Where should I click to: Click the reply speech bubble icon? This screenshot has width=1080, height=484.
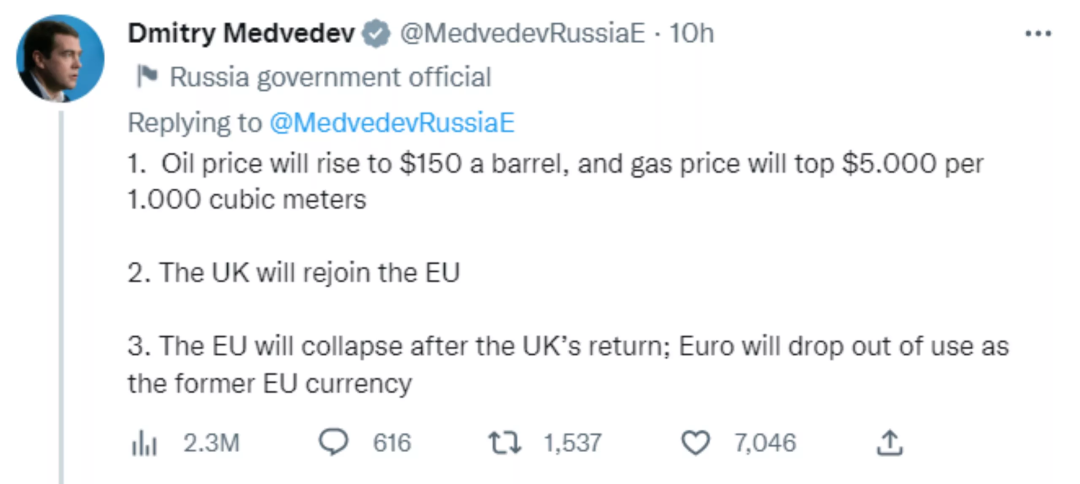click(x=332, y=442)
